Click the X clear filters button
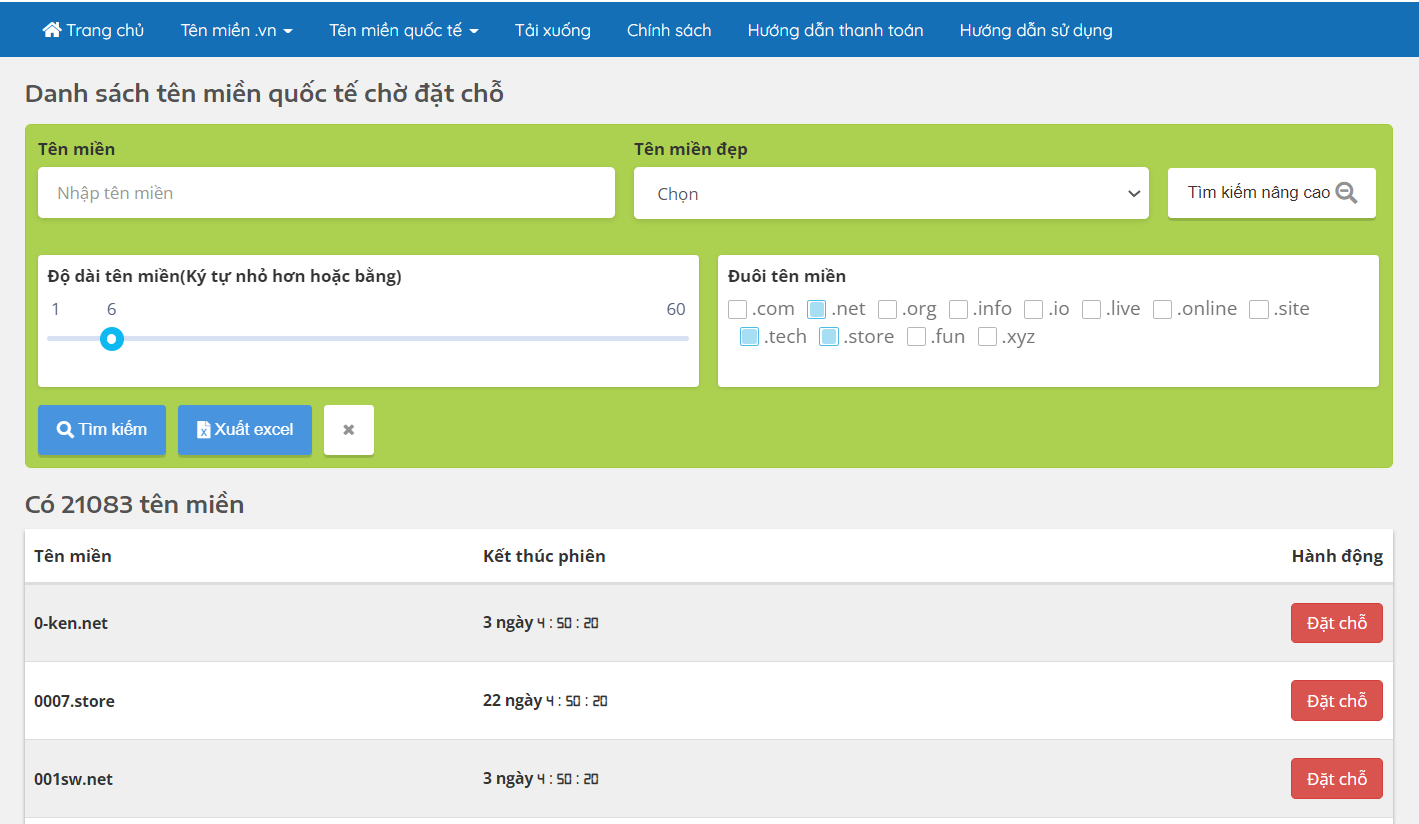 [x=349, y=430]
